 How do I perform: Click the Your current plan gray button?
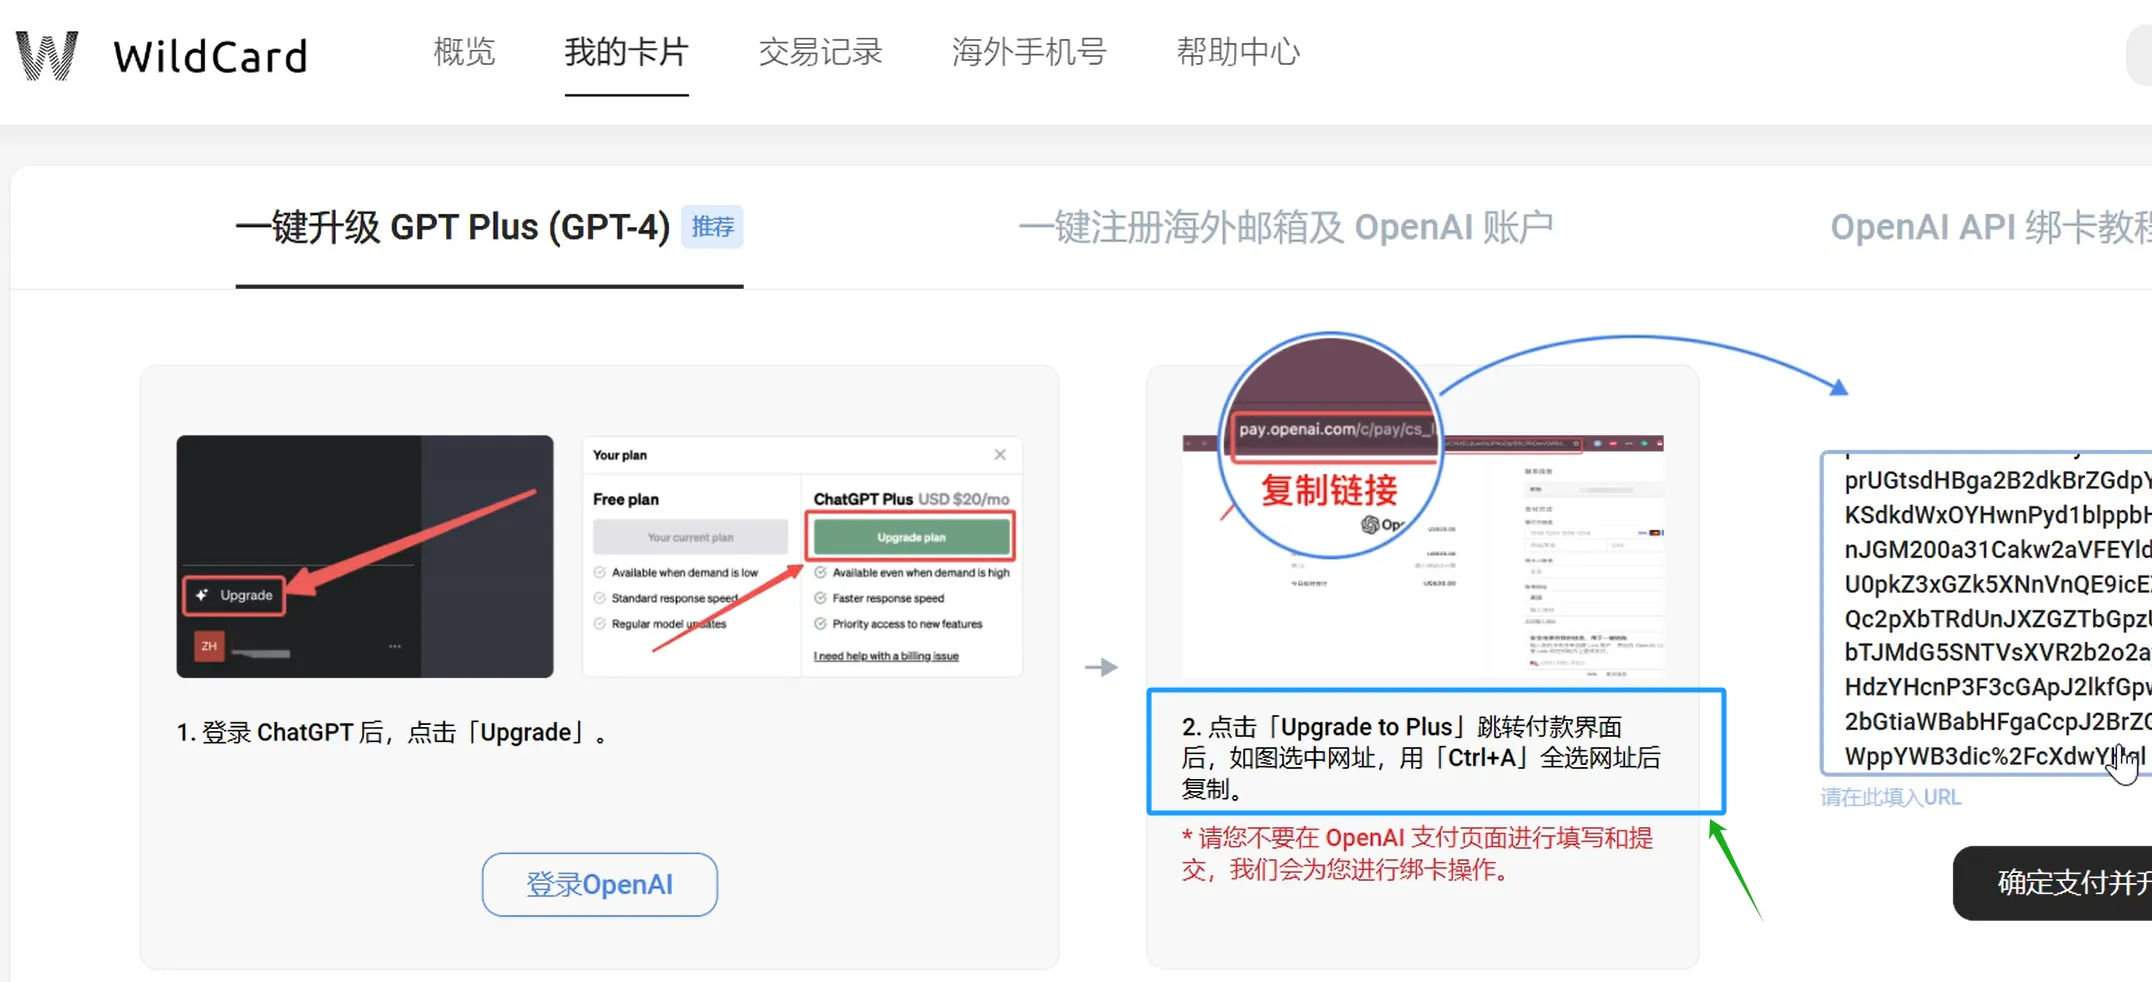690,537
